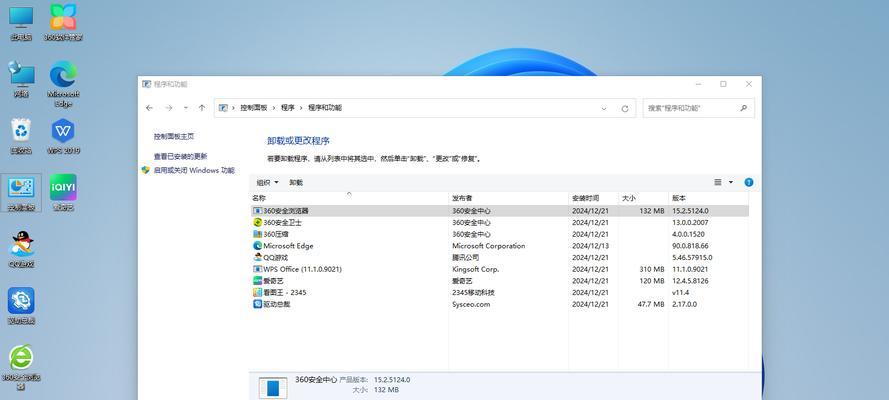889x400 pixels.
Task: Select the highlighted Control Panel desktop icon
Action: tap(21, 193)
